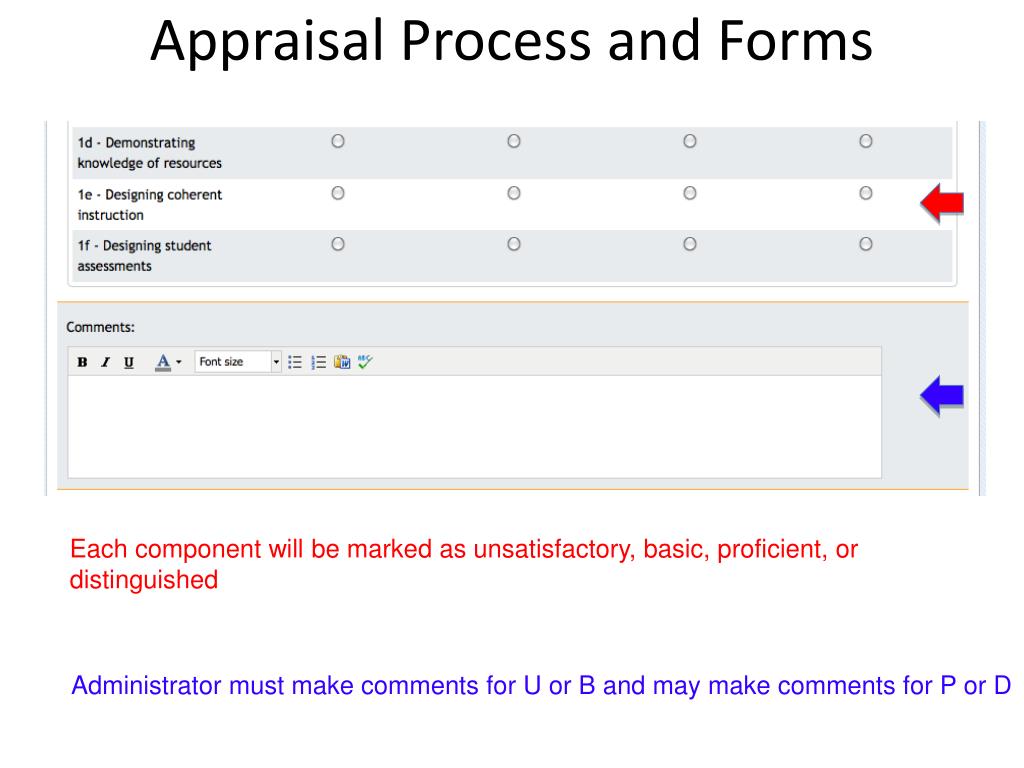Apply text color with the A icon
The height and width of the screenshot is (768, 1024).
click(163, 362)
